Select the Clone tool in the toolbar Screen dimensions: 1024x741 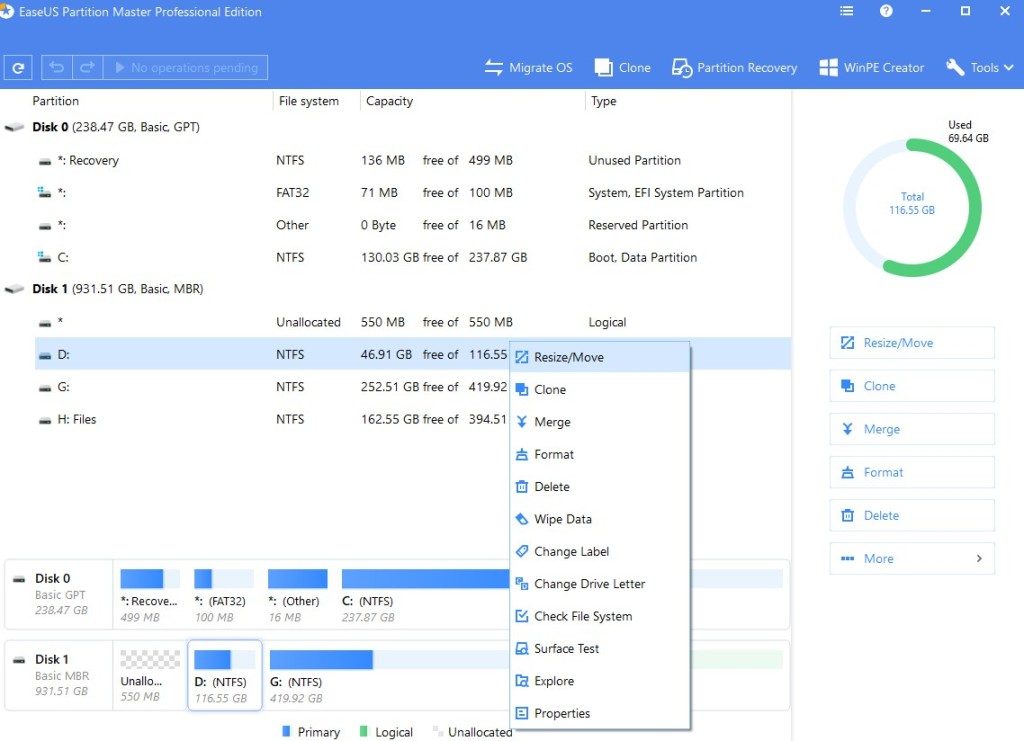pyautogui.click(x=622, y=67)
